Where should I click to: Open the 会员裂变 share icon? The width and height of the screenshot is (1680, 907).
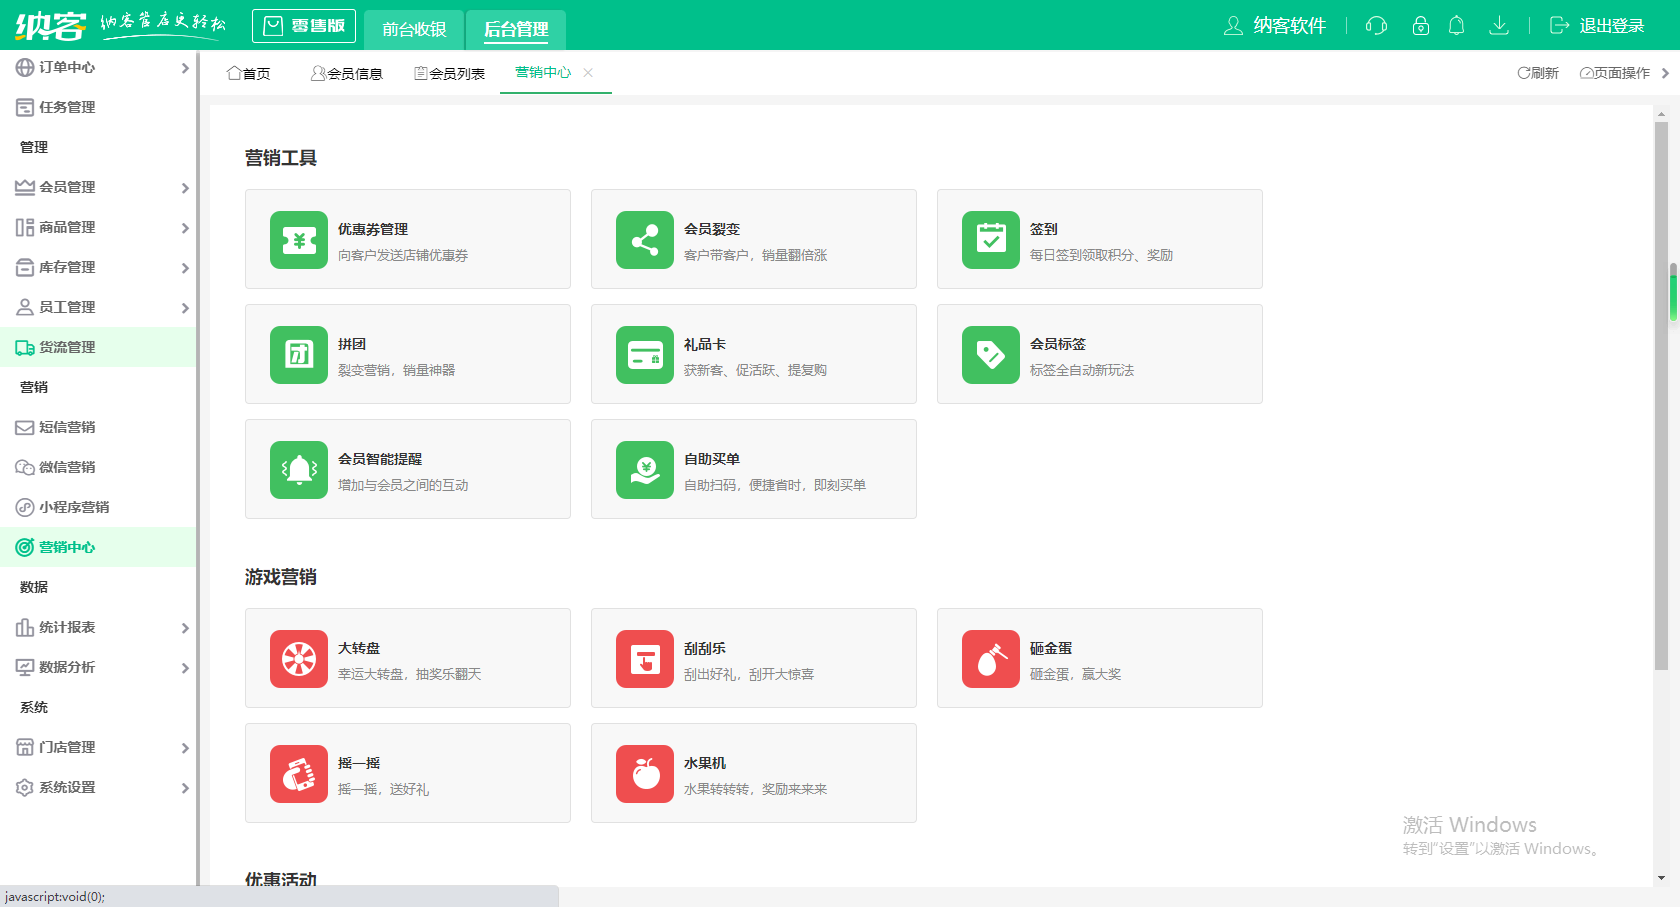point(644,240)
